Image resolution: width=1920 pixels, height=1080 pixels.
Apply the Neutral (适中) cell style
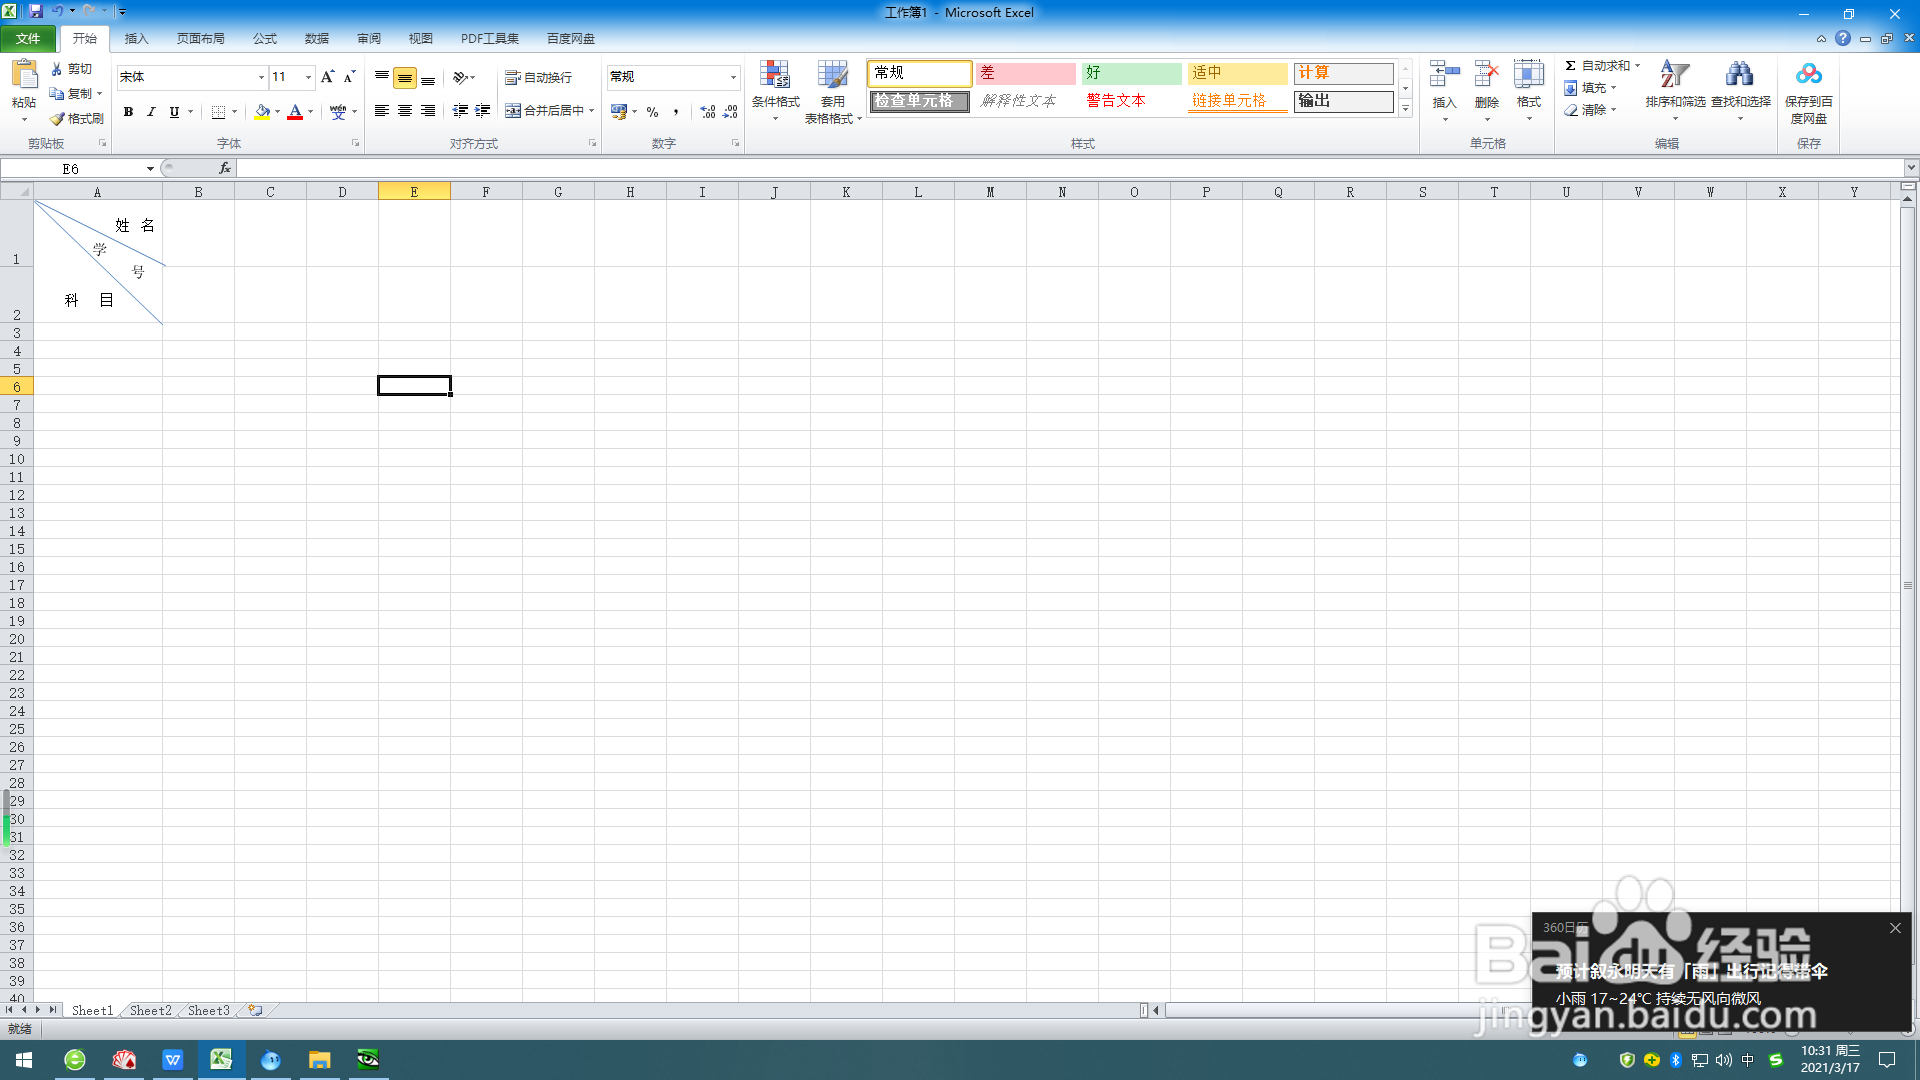1237,73
